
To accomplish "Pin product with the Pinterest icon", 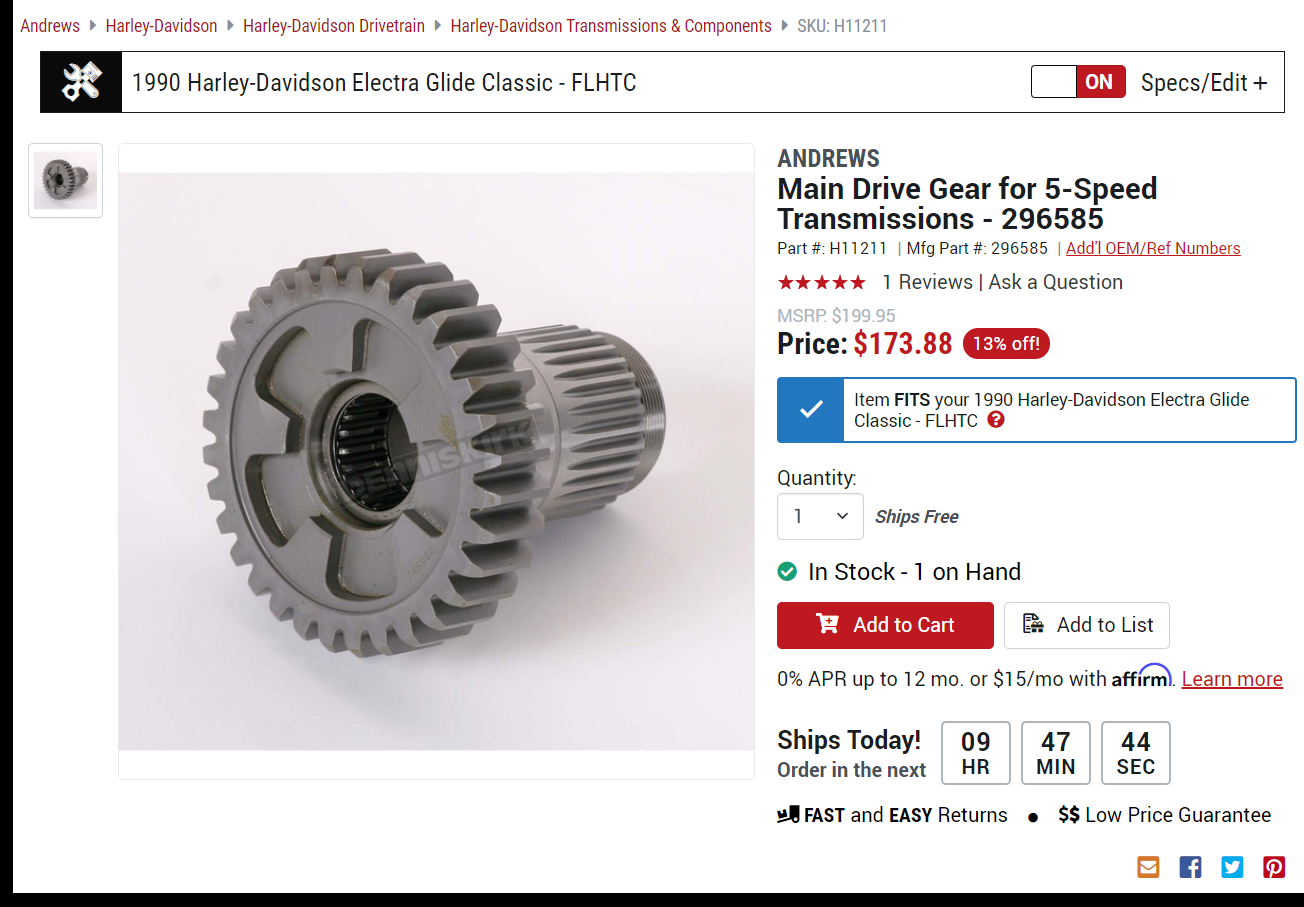I will [x=1274, y=867].
